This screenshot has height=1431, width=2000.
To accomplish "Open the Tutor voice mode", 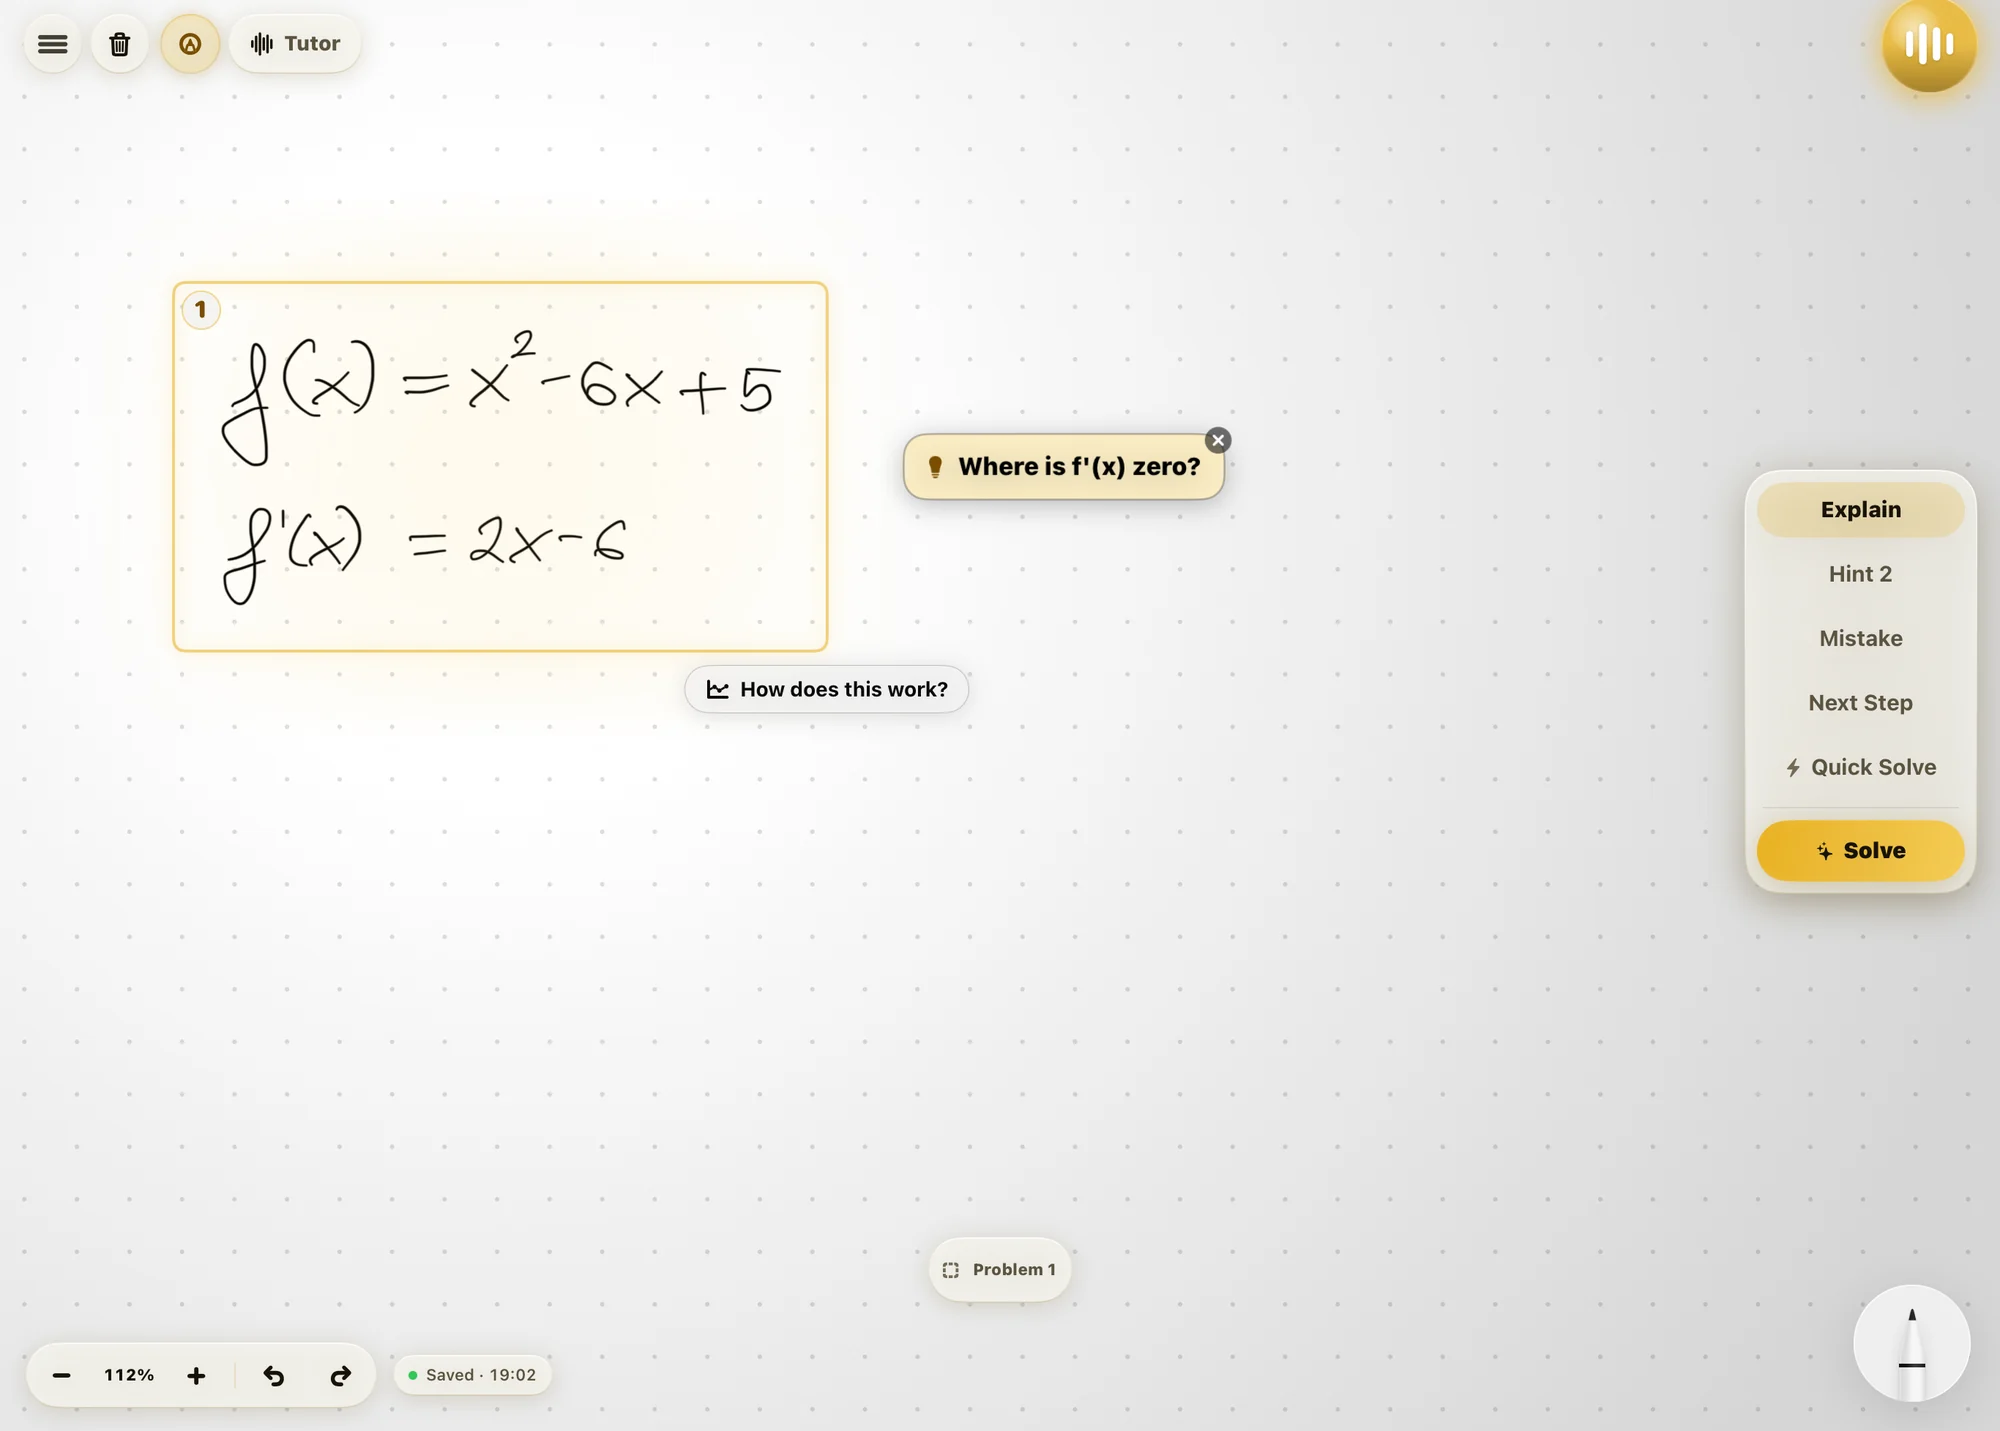I will (x=295, y=44).
